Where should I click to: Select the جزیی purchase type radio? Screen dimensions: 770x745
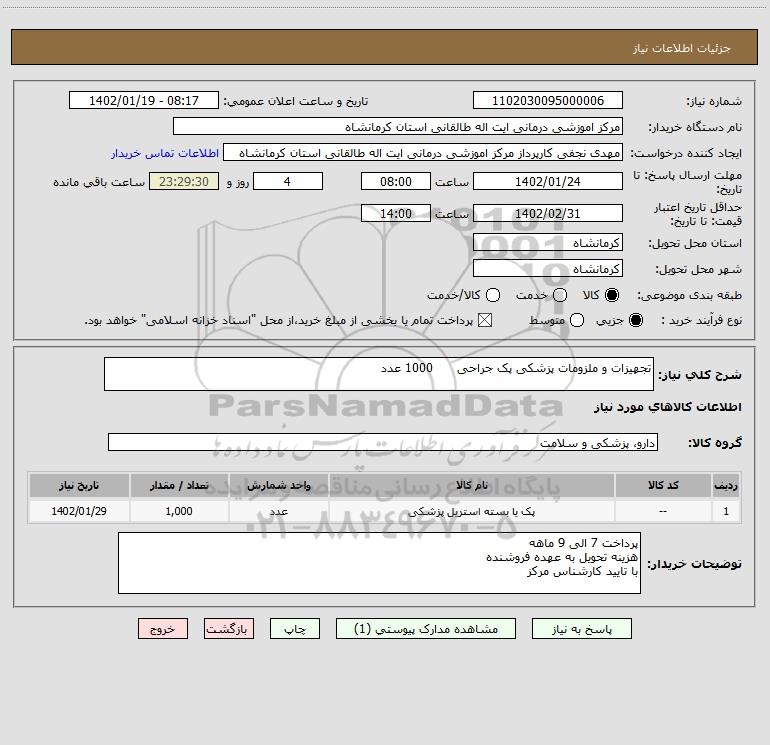pyautogui.click(x=635, y=320)
